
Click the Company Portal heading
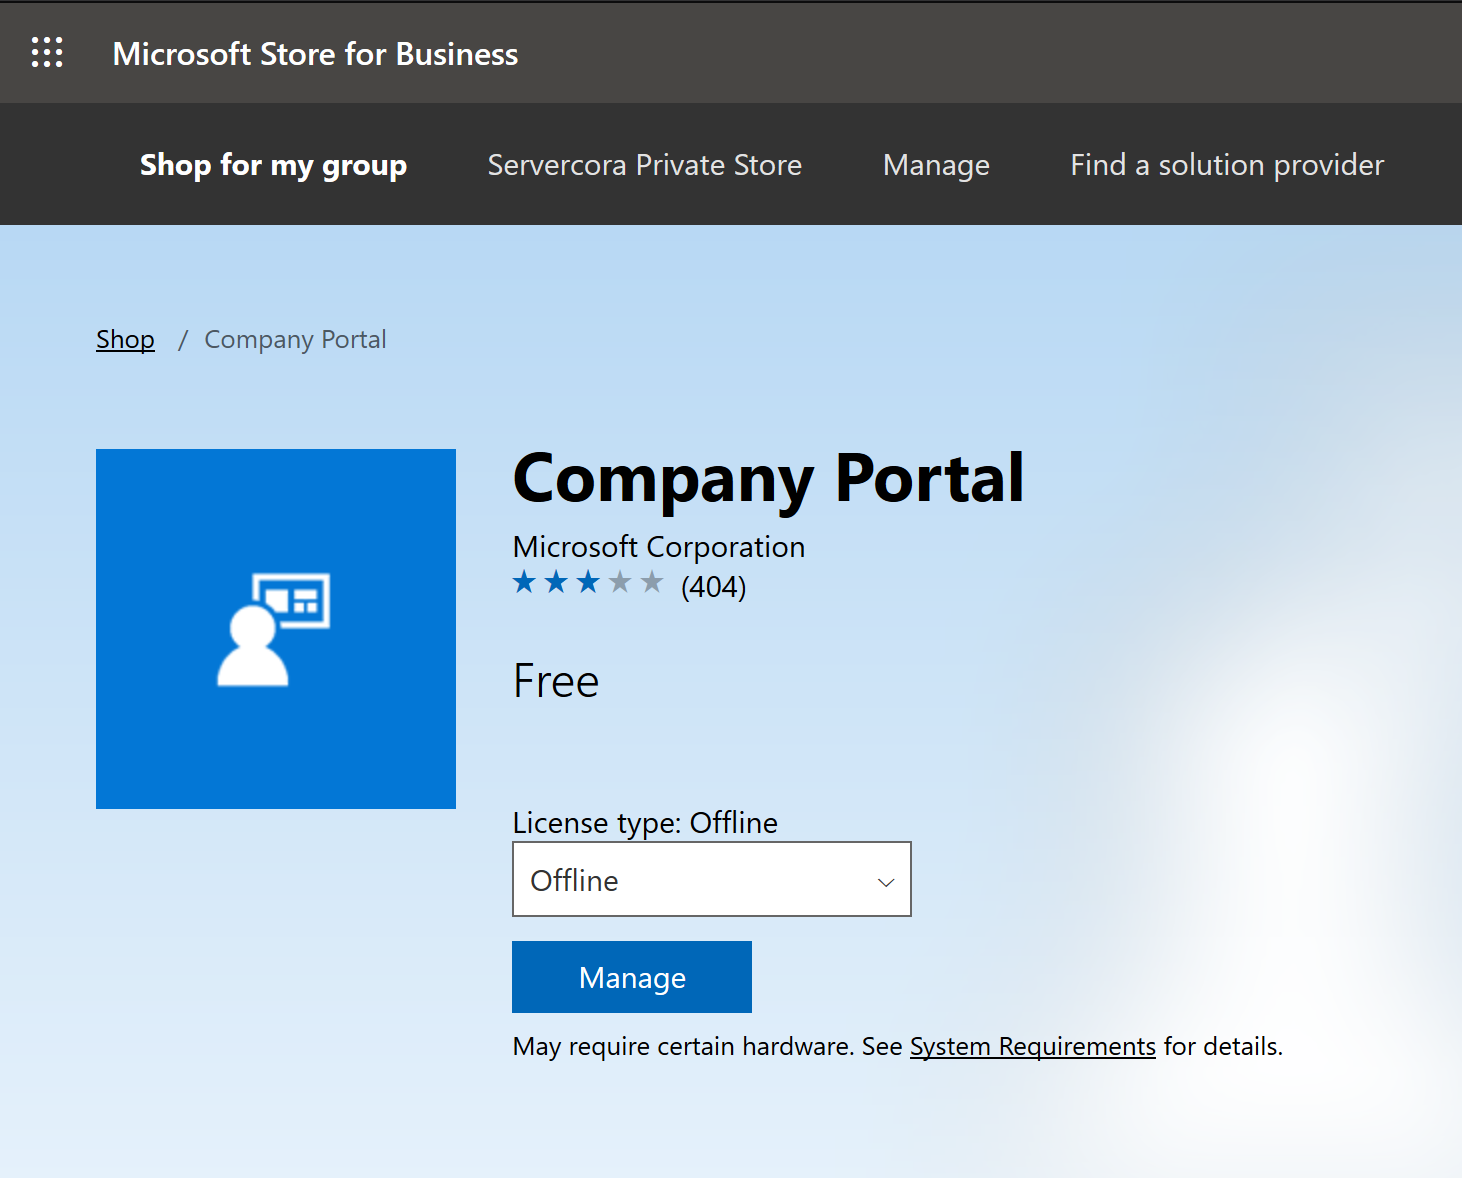[769, 479]
